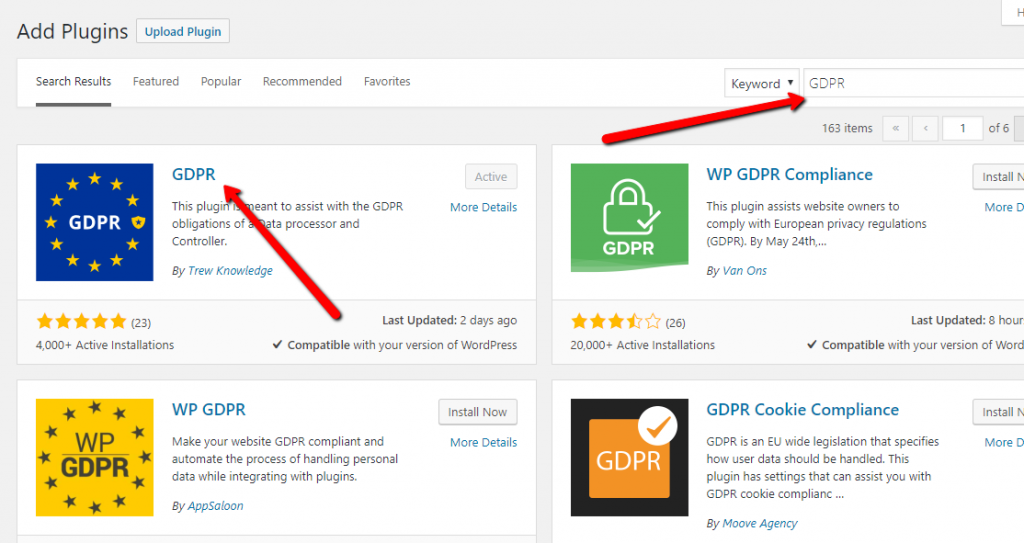Switch to the Search Results tab

coord(73,82)
